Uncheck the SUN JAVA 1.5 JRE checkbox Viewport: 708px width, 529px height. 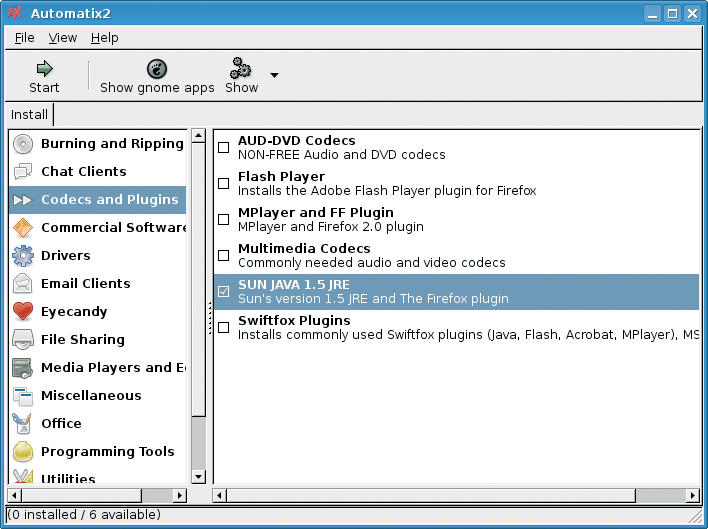224,292
